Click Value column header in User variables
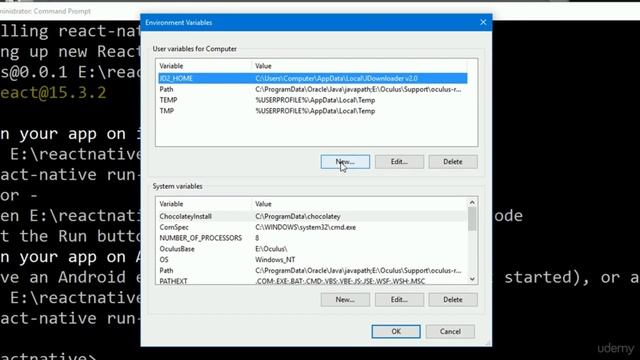 pos(359,66)
